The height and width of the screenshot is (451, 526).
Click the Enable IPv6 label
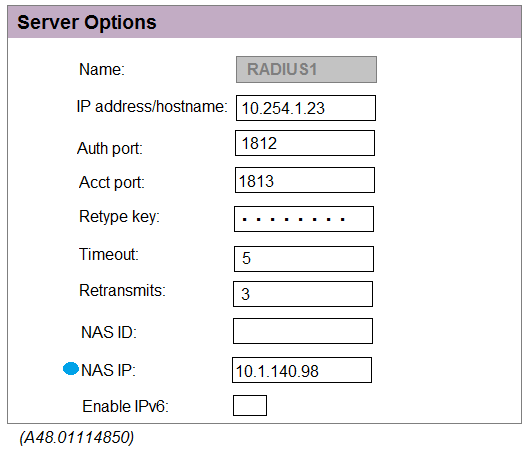pos(125,406)
